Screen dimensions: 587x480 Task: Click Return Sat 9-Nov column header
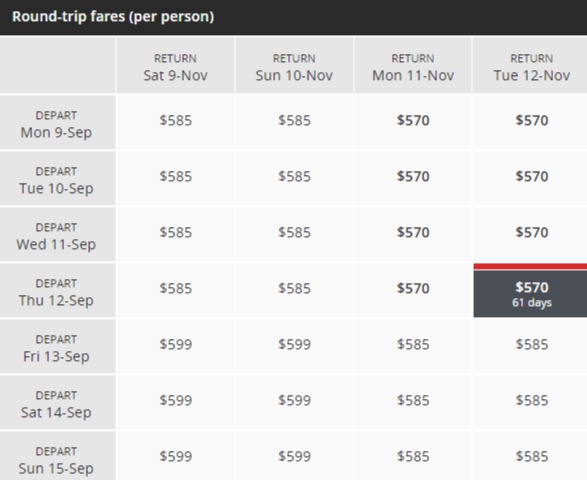coord(176,66)
